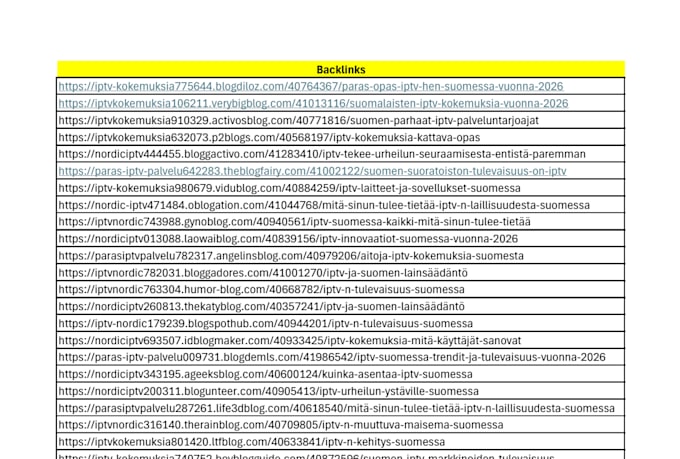Open the theblogfairy.com suomen-suoratoiston link
The height and width of the screenshot is (459, 680).
(312, 171)
